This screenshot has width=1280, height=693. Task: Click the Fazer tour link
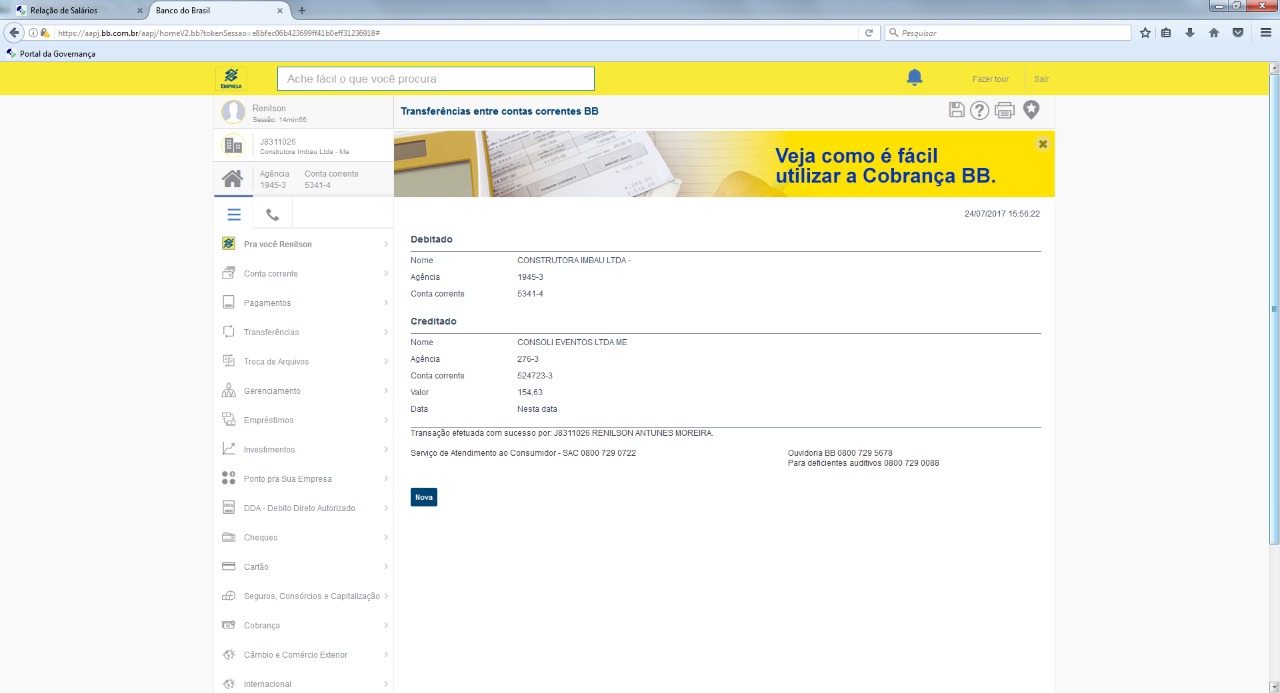click(x=990, y=79)
